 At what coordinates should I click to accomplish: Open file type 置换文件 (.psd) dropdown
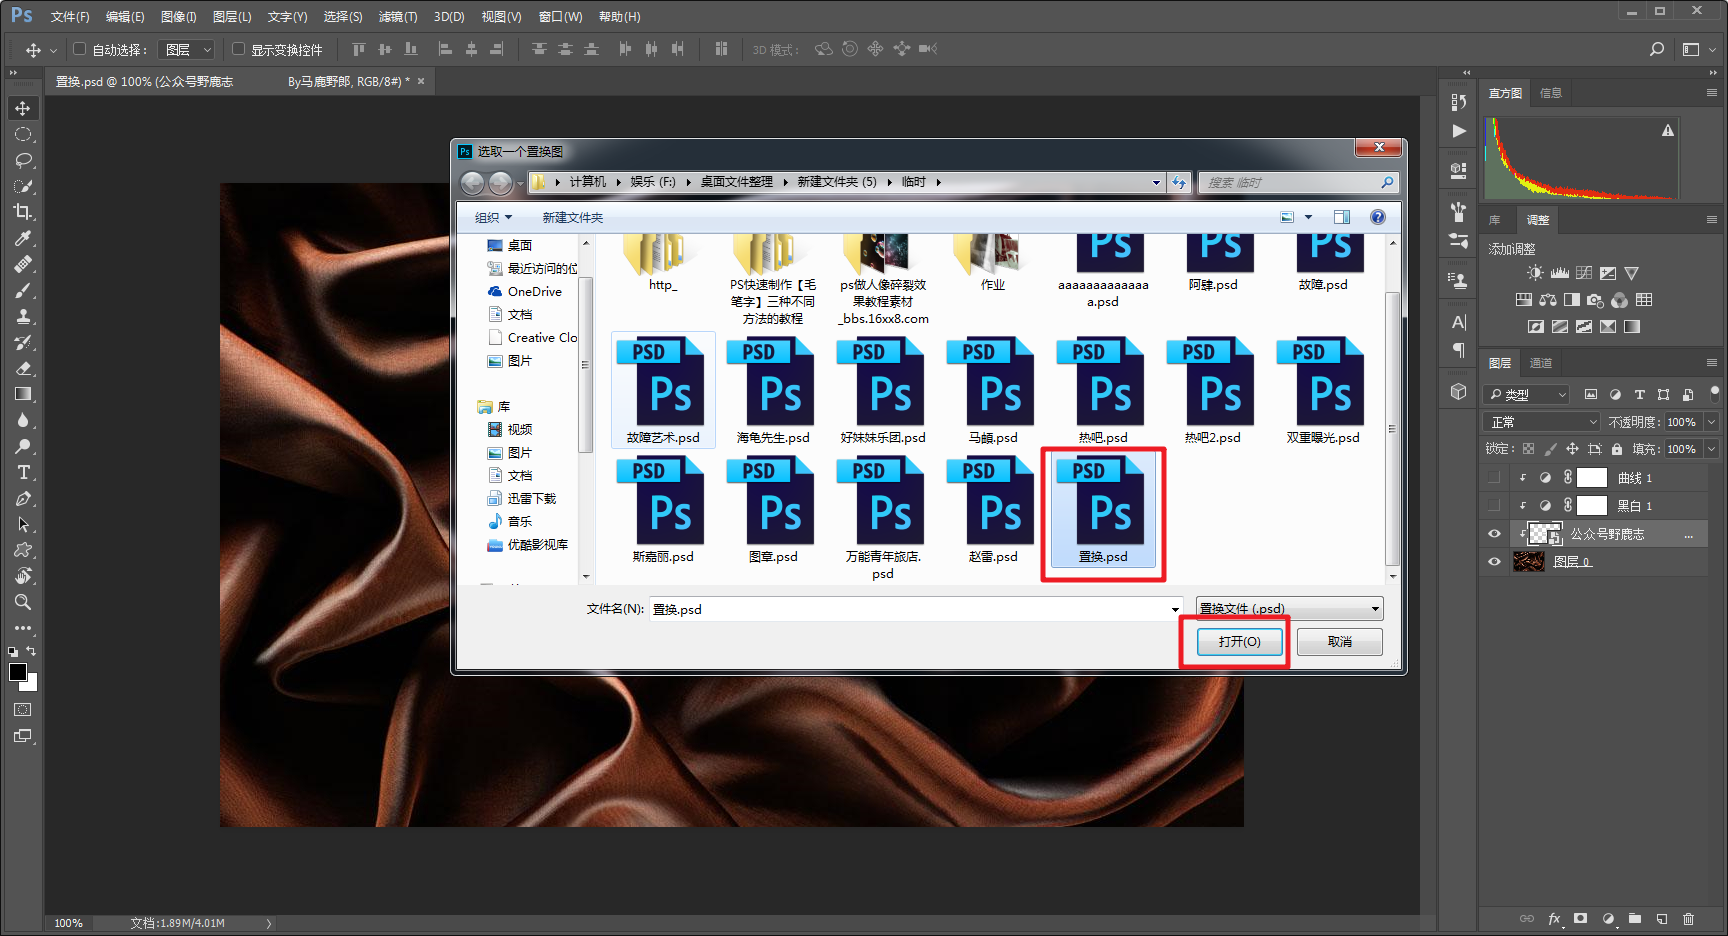(1290, 608)
